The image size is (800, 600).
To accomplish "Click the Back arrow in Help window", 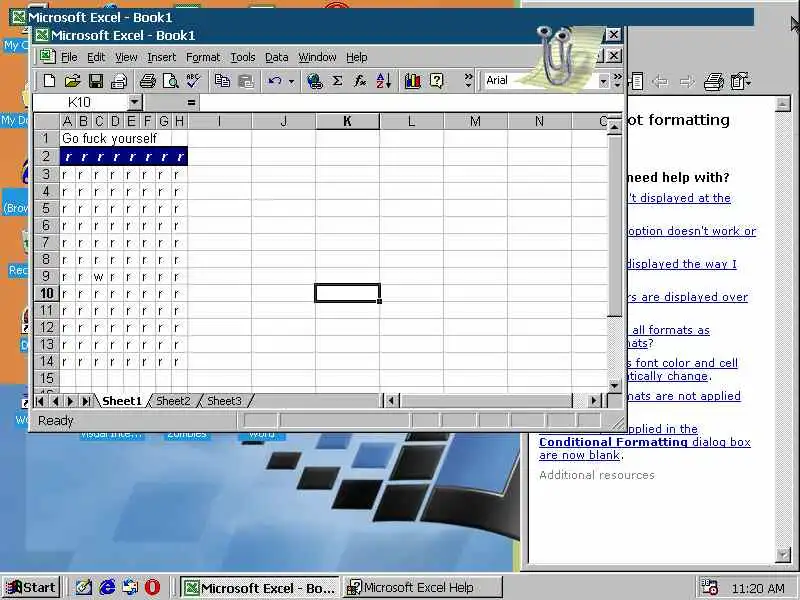I will coord(661,81).
